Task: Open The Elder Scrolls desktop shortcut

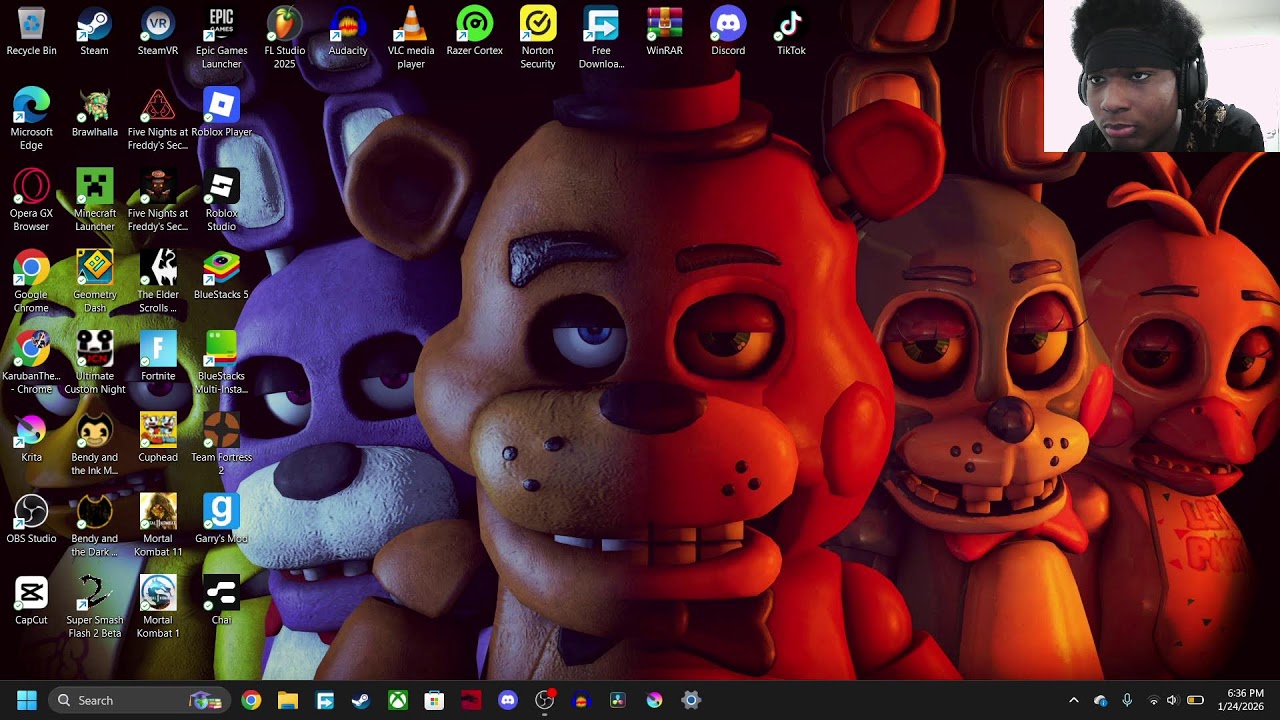Action: click(158, 283)
